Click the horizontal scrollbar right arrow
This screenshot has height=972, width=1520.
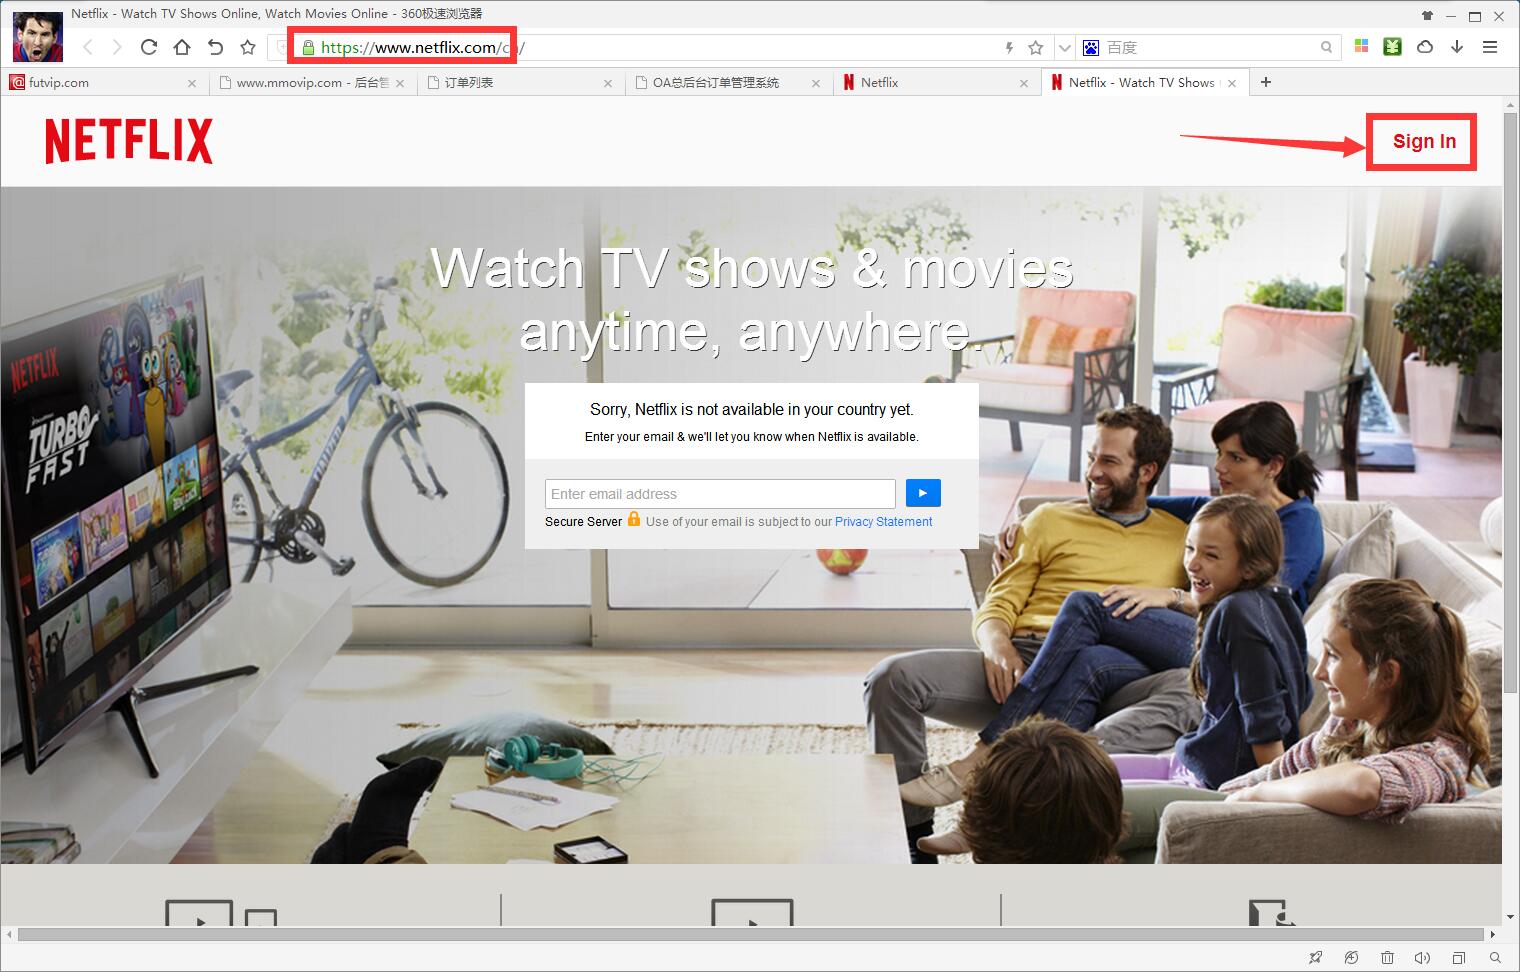(x=1493, y=935)
